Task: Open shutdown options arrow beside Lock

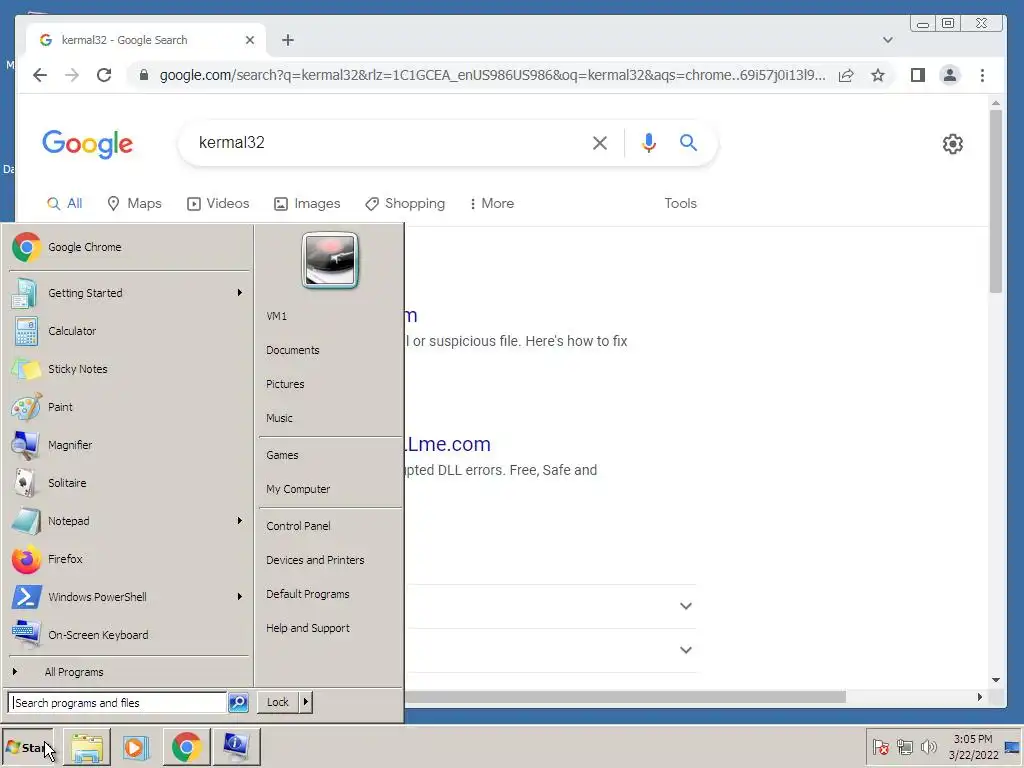Action: coord(306,702)
